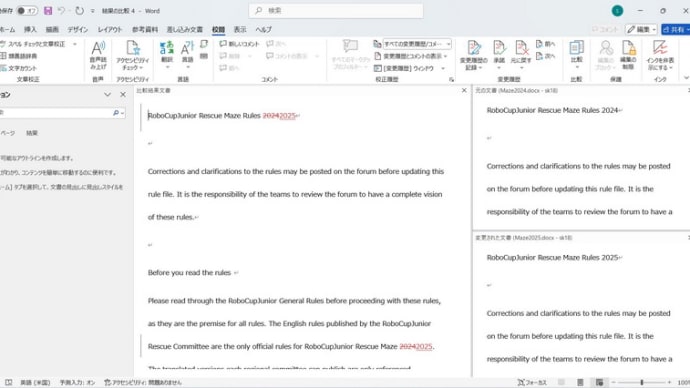Open the すべての変更履歴/コメント markup dropdown
690x388 pixels.
pyautogui.click(x=416, y=44)
